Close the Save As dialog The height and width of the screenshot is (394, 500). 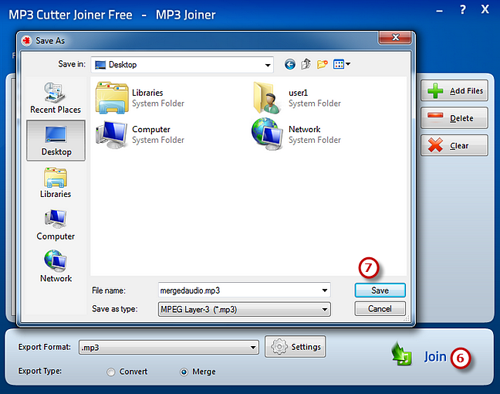click(395, 37)
